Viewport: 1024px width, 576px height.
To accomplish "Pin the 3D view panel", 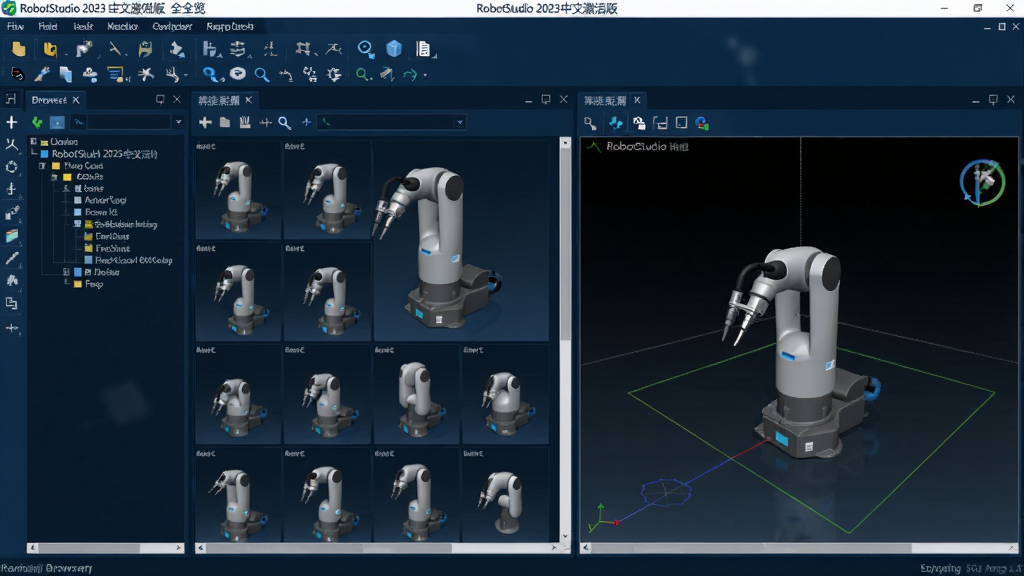I will pos(993,99).
